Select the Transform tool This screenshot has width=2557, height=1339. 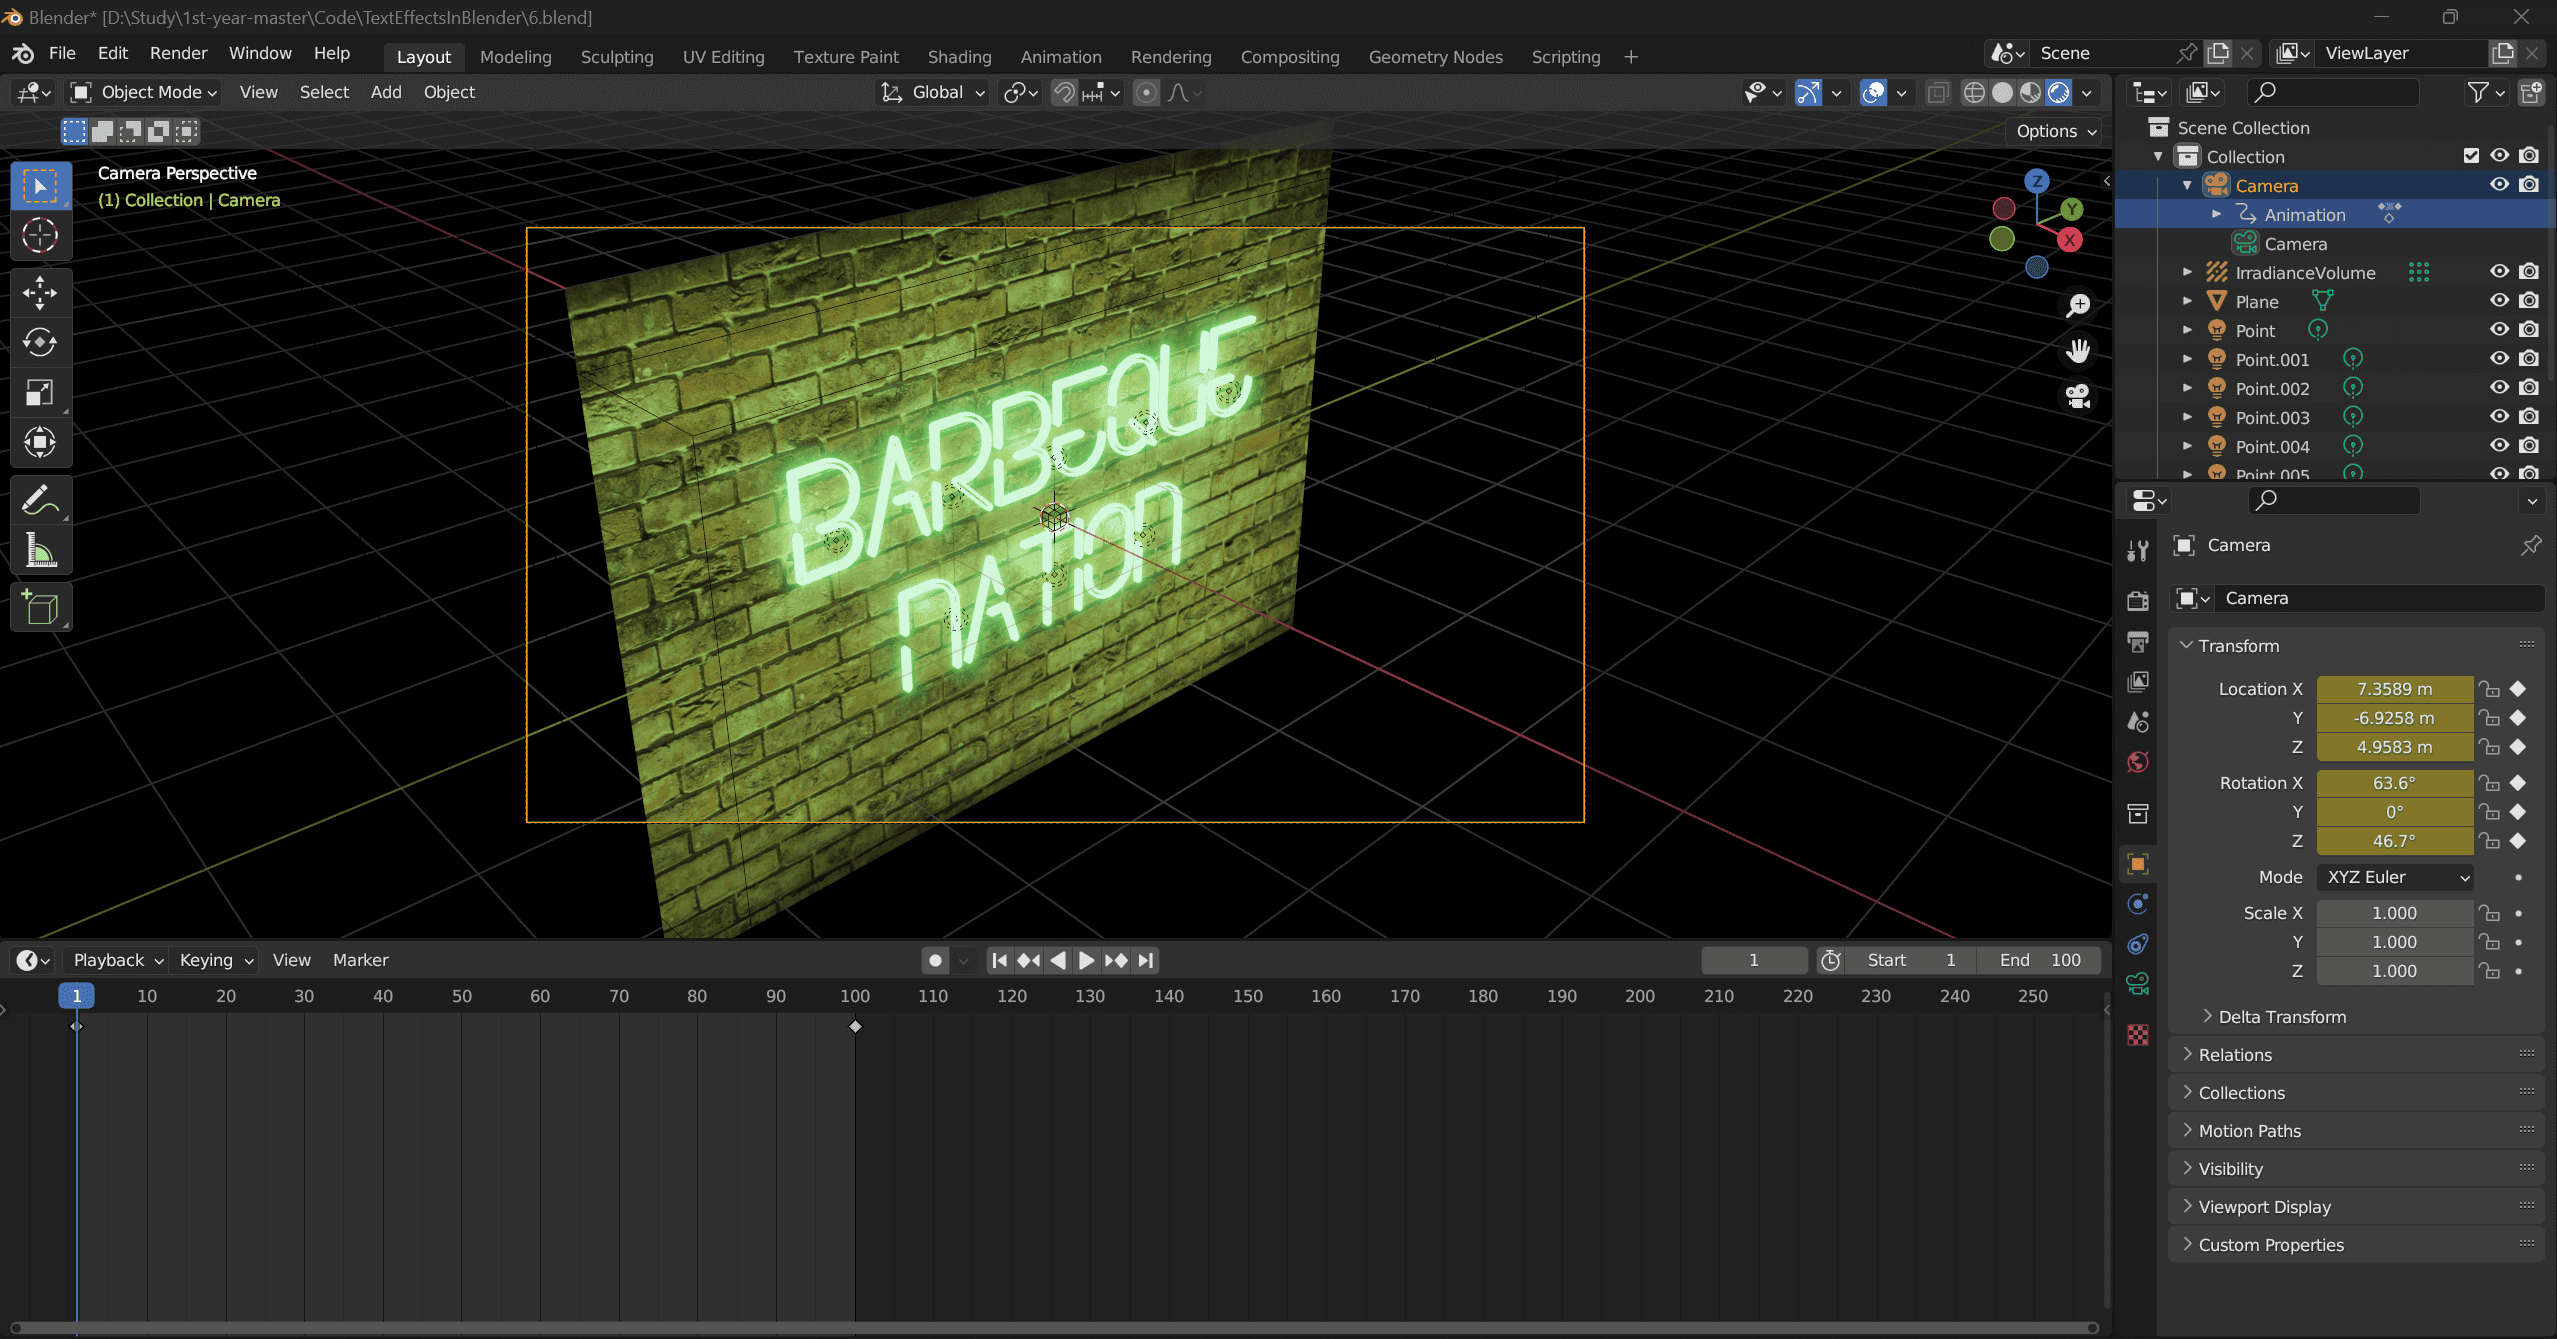point(40,442)
